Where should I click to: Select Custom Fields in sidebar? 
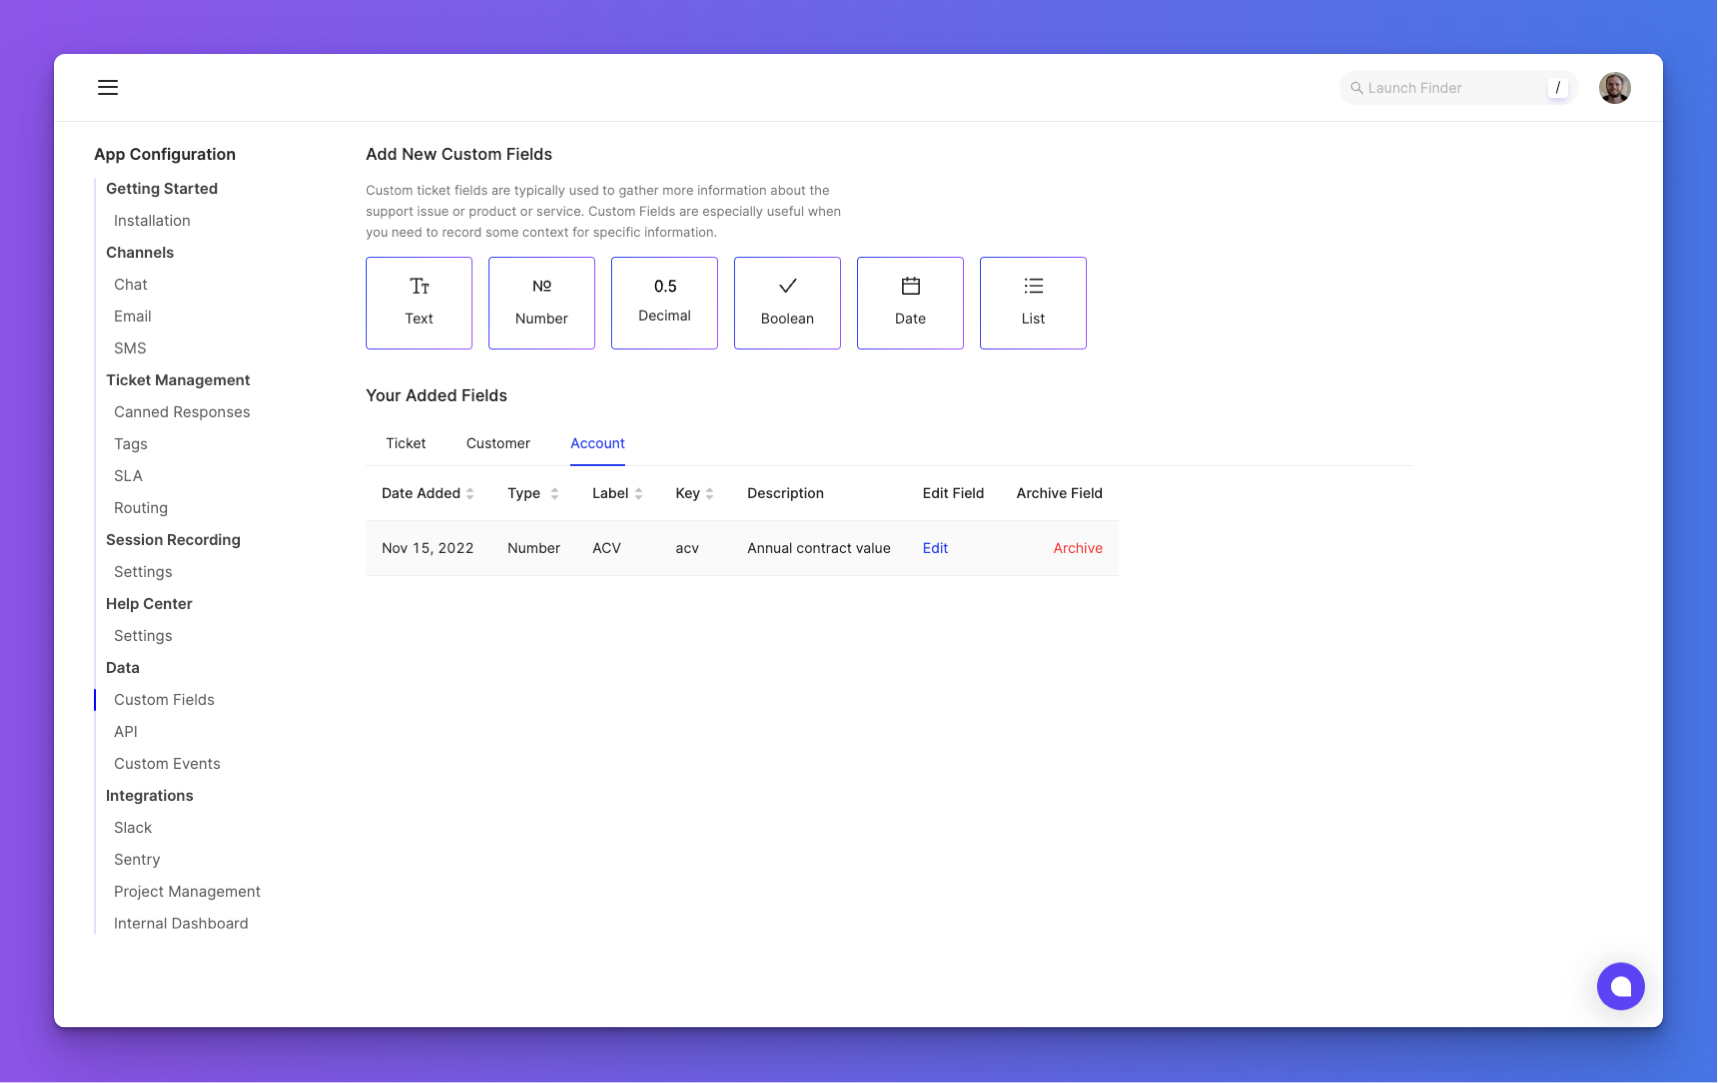164,700
